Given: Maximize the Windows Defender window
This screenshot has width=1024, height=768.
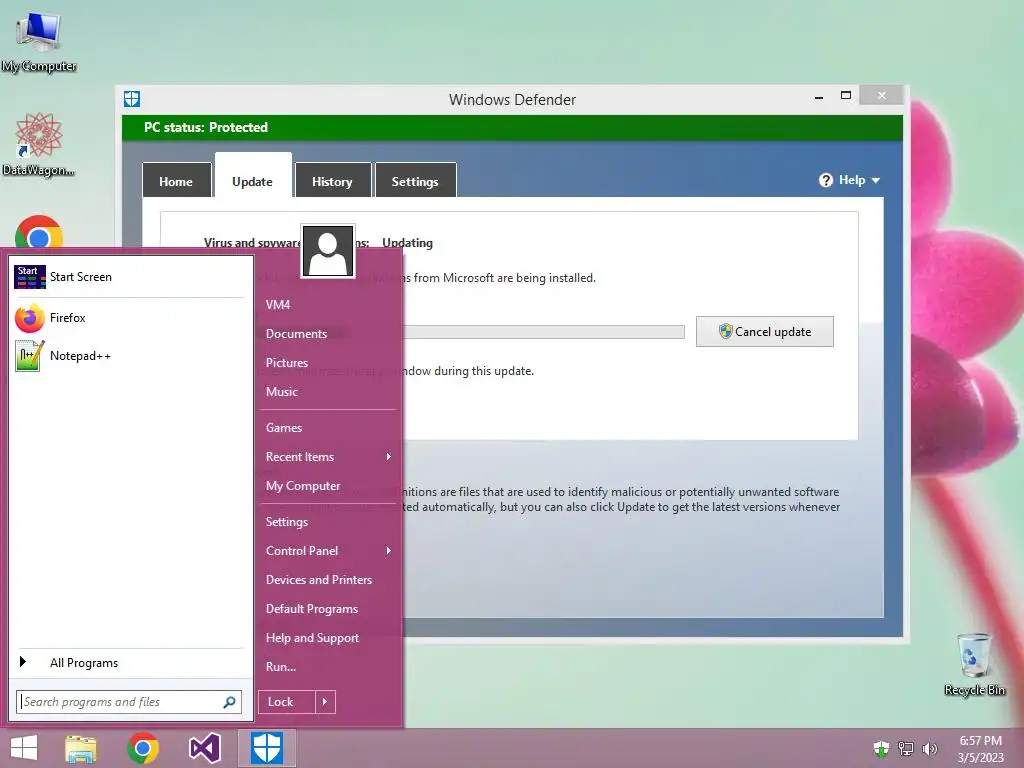Looking at the screenshot, I should [846, 96].
